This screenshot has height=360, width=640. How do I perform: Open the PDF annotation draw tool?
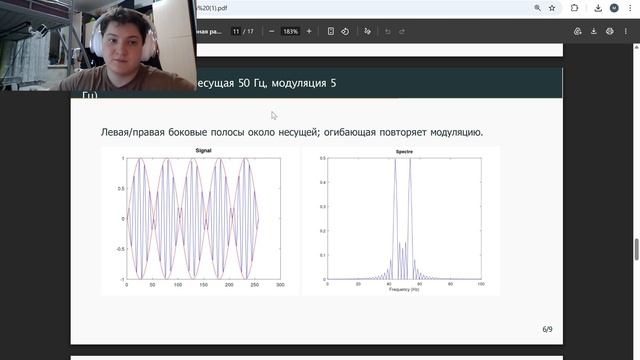pos(367,31)
